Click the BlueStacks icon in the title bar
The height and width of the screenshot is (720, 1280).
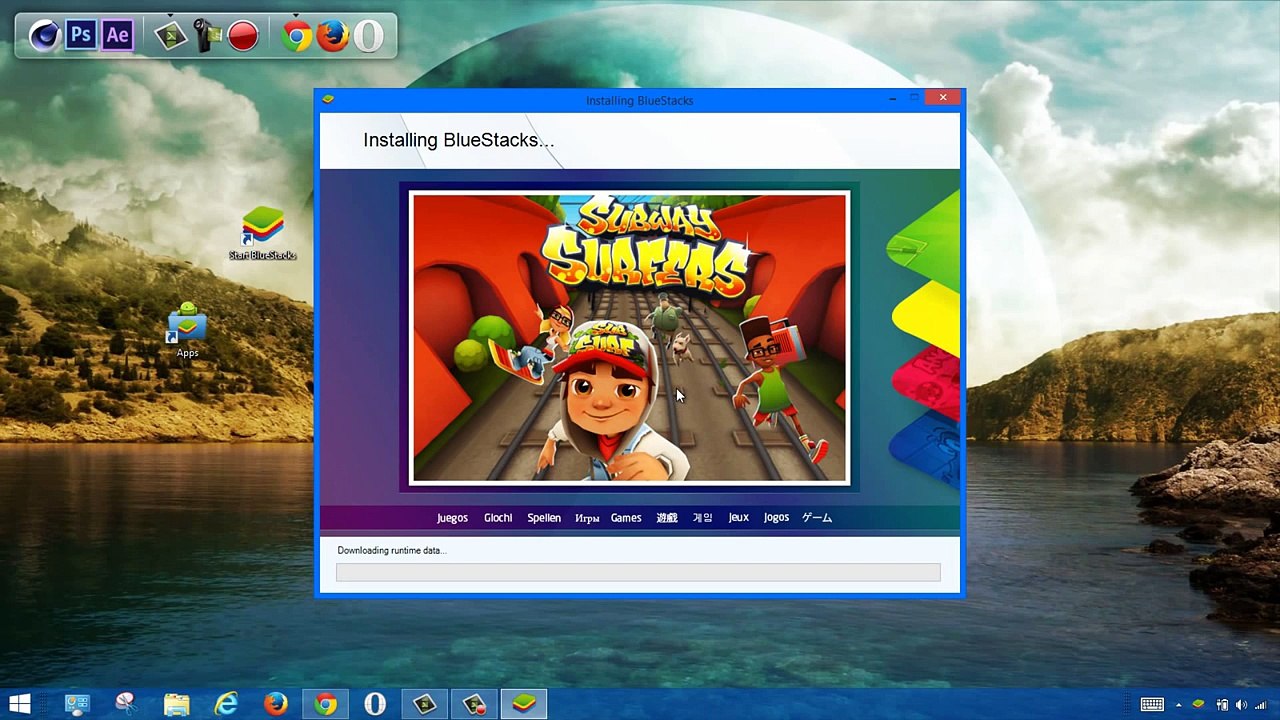point(328,99)
